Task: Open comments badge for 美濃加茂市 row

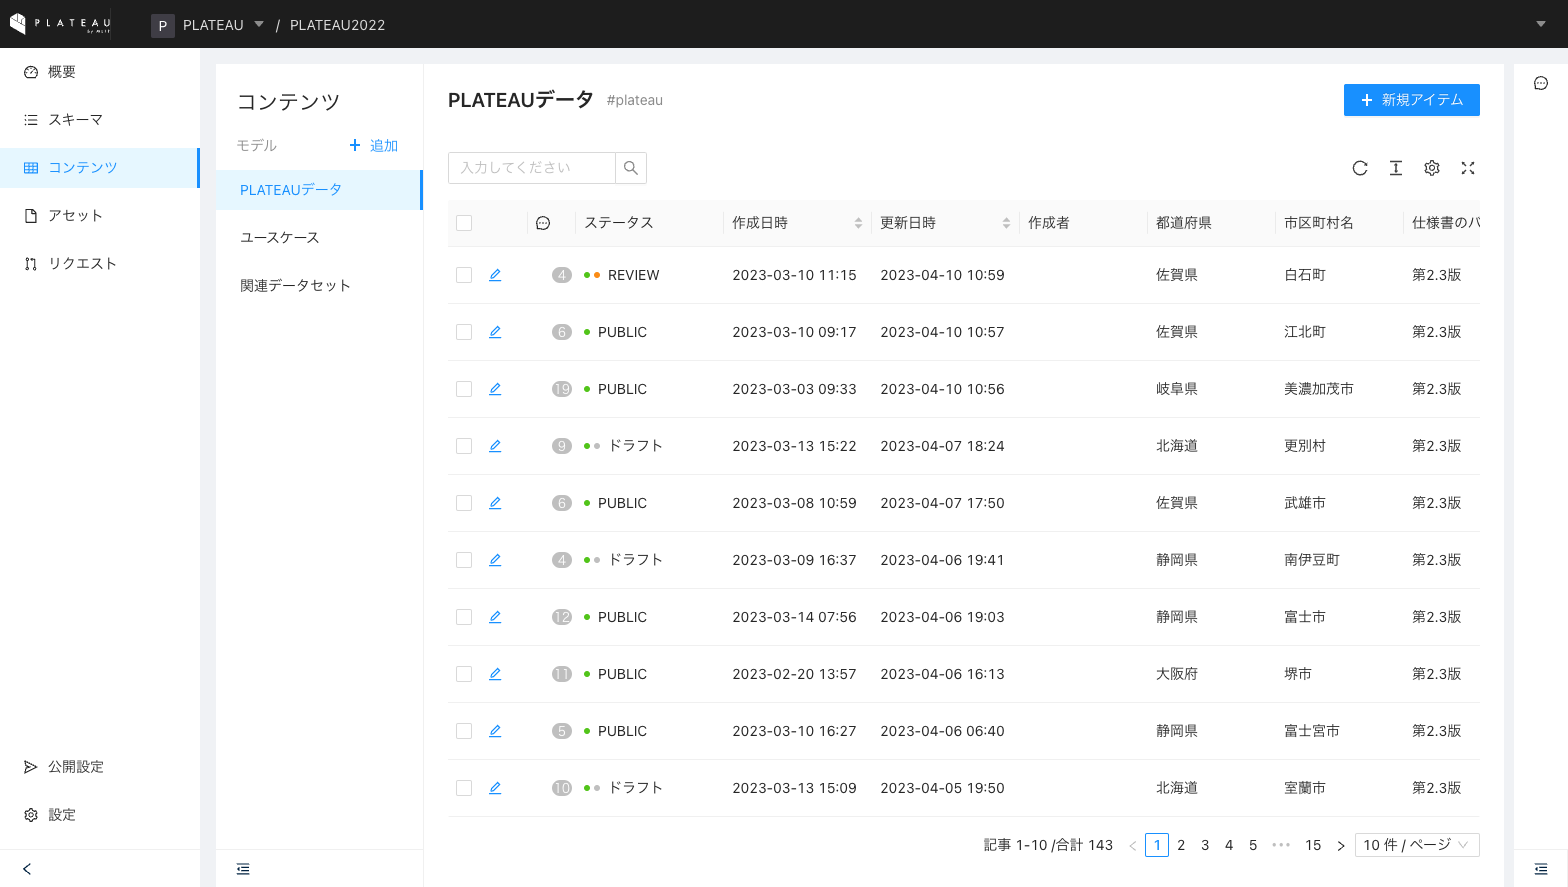Action: click(x=562, y=389)
